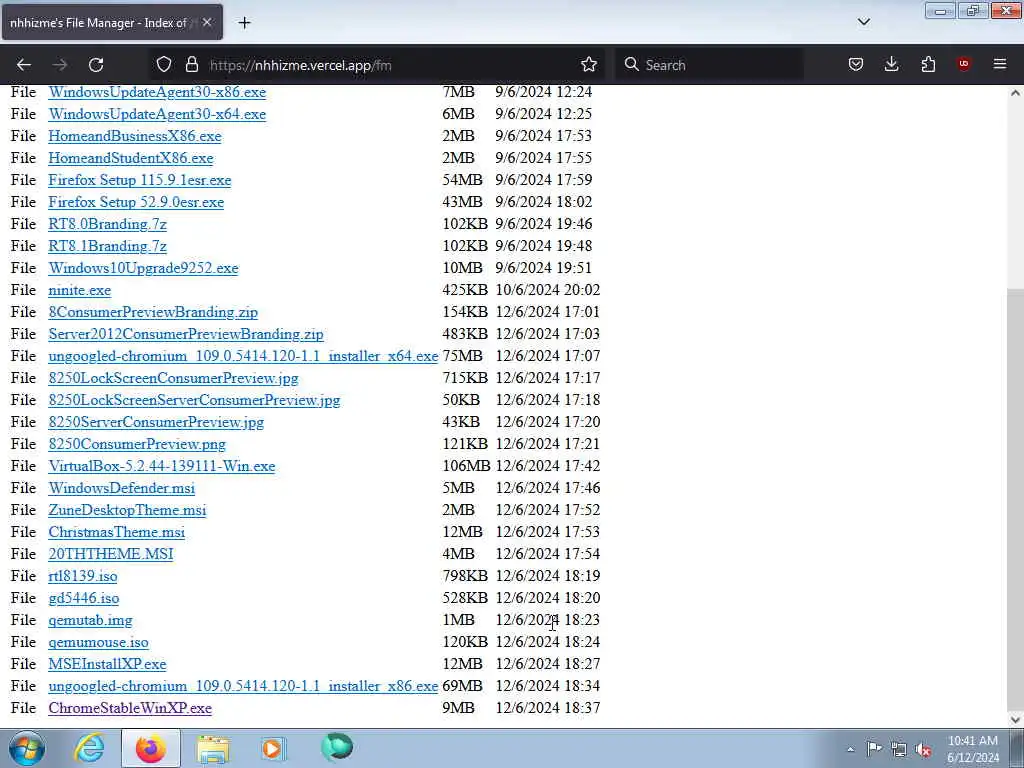Click the padlock site security icon
This screenshot has width=1024, height=768.
coord(191,64)
